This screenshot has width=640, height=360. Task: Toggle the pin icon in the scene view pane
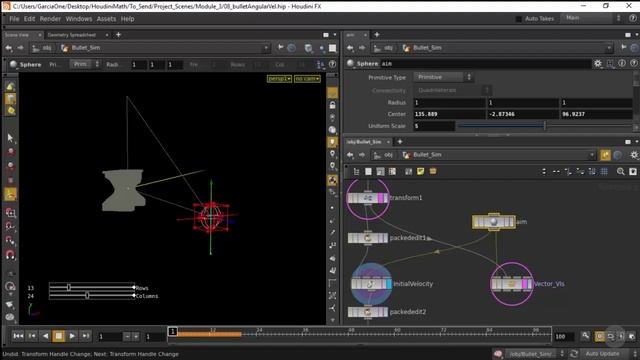280,48
